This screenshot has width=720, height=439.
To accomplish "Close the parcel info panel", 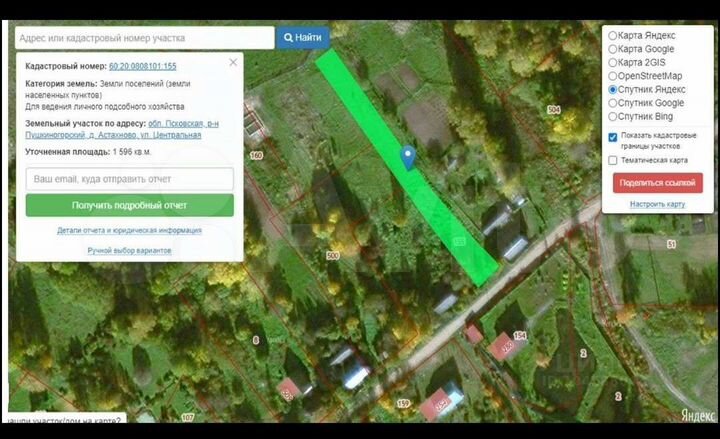I will [x=233, y=62].
